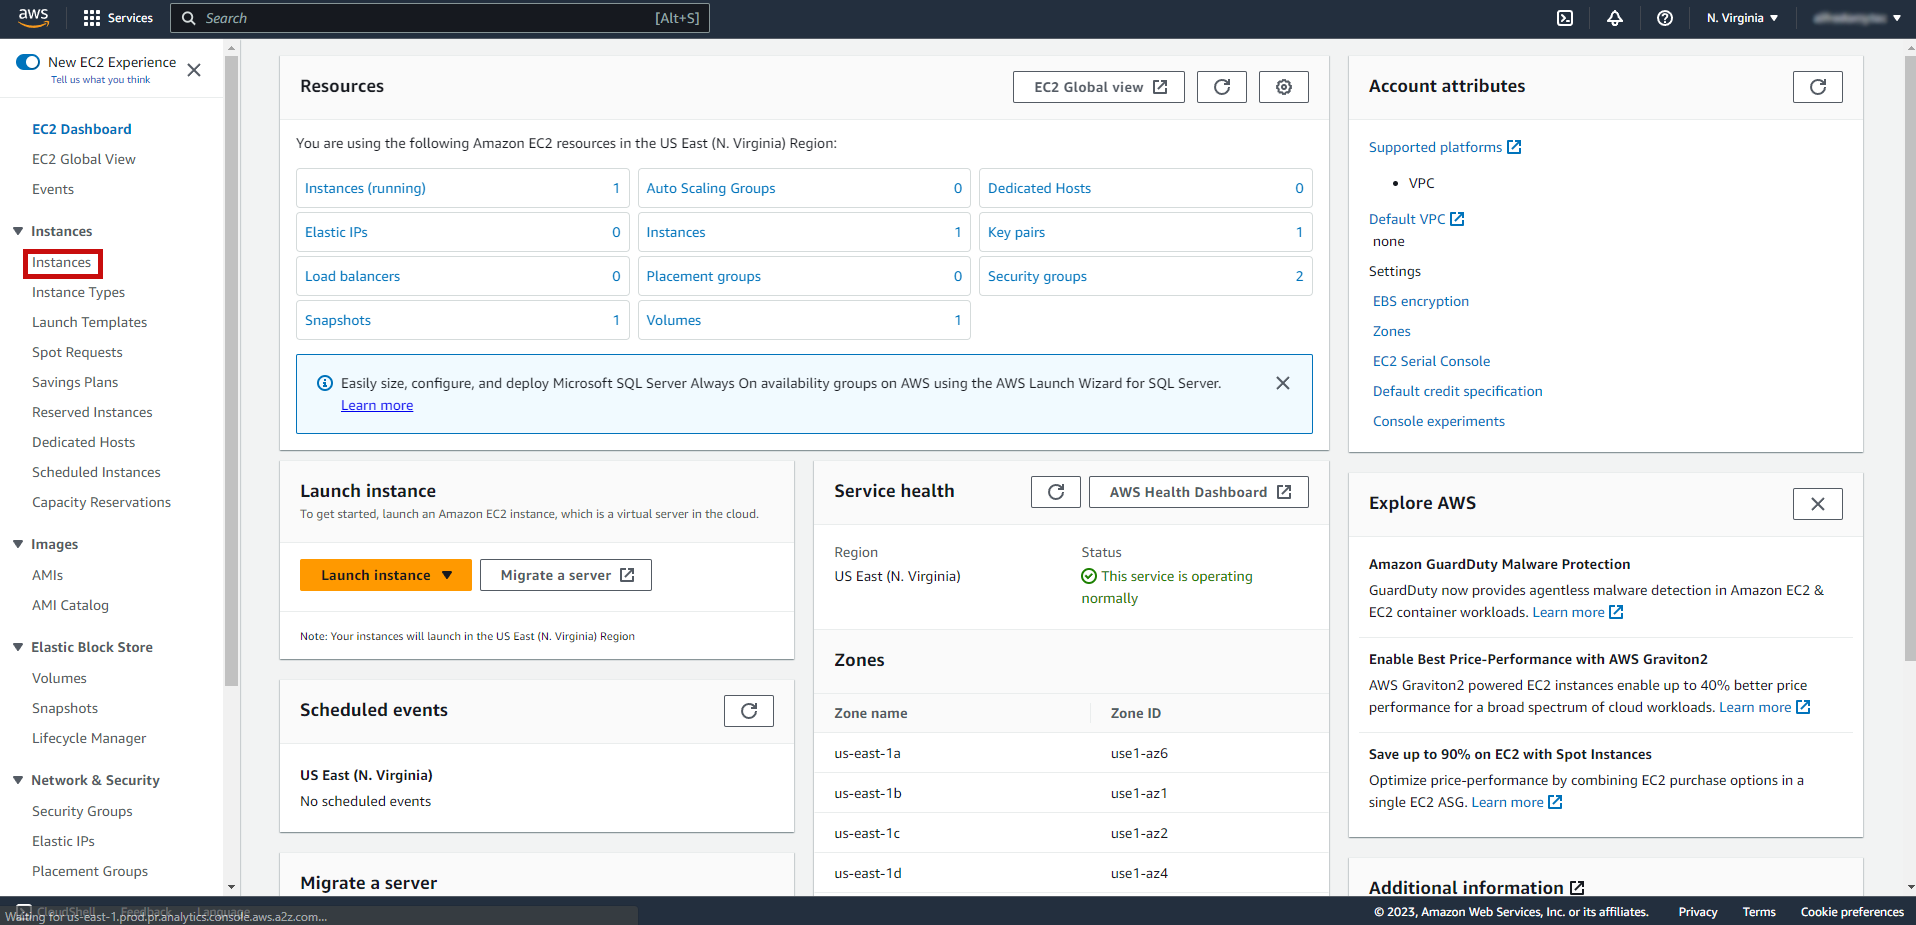1916x925 pixels.
Task: Open Auto Scaling Groups resource link
Action: [x=711, y=188]
